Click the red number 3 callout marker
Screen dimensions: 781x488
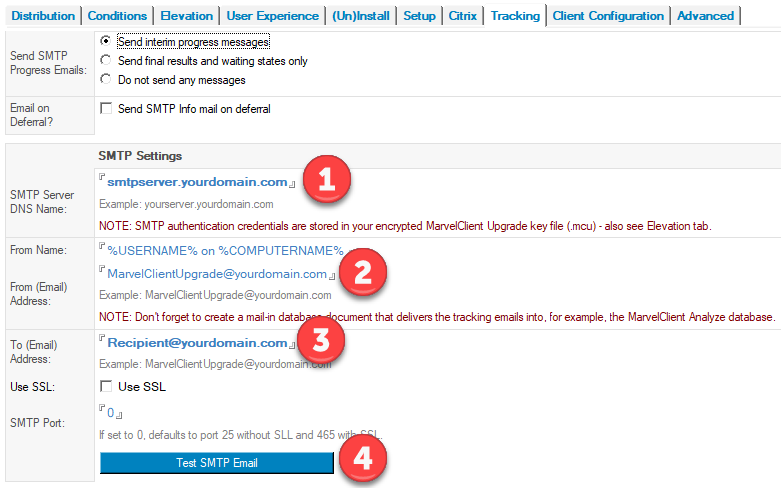[321, 341]
